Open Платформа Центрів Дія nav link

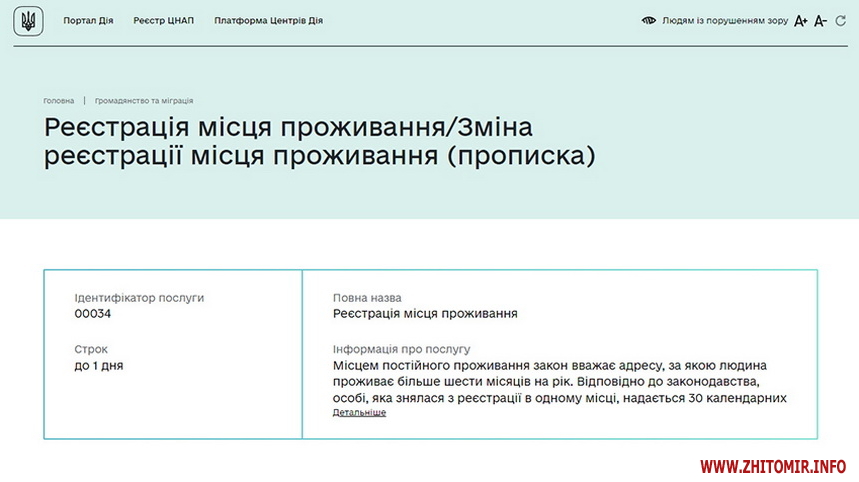(x=268, y=21)
